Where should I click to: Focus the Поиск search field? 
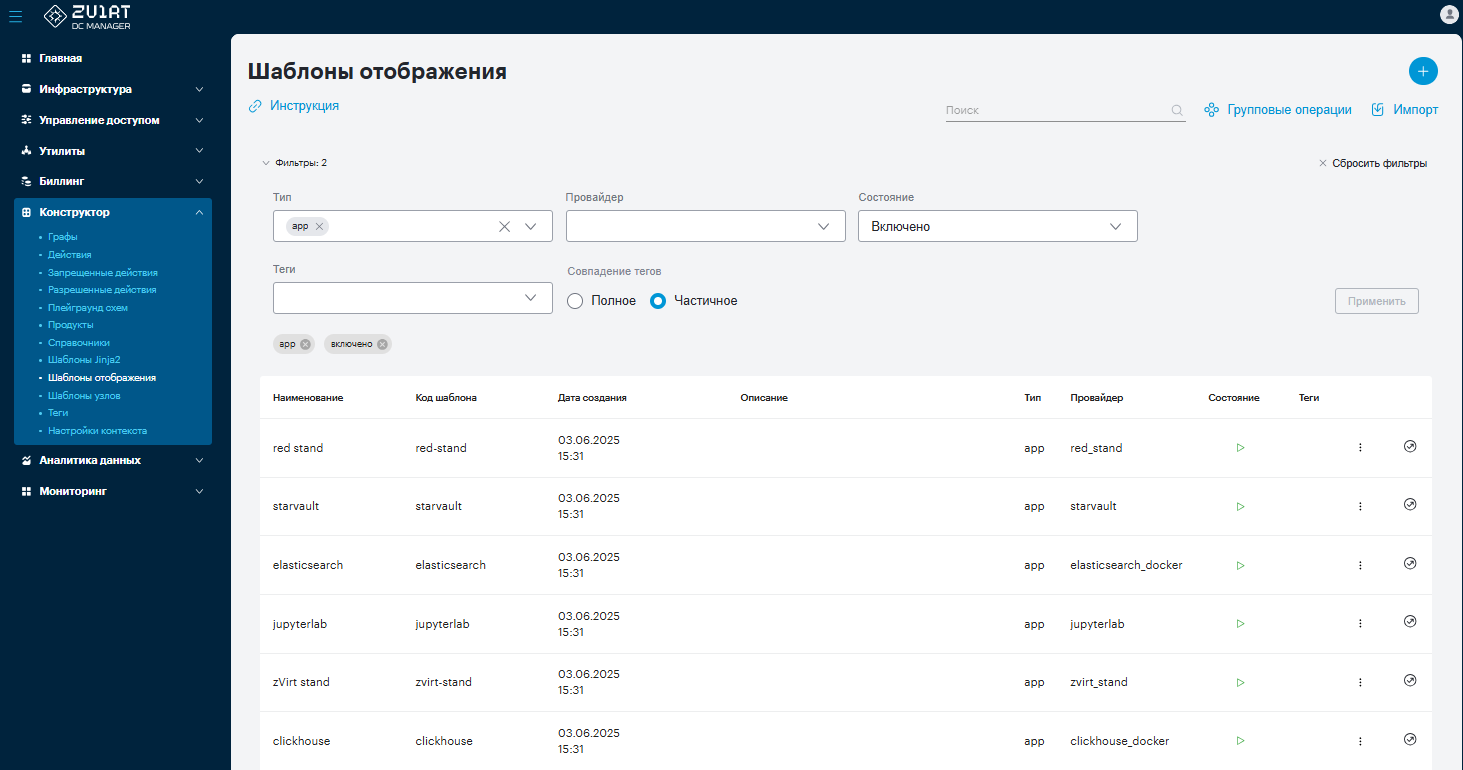[x=1056, y=111]
